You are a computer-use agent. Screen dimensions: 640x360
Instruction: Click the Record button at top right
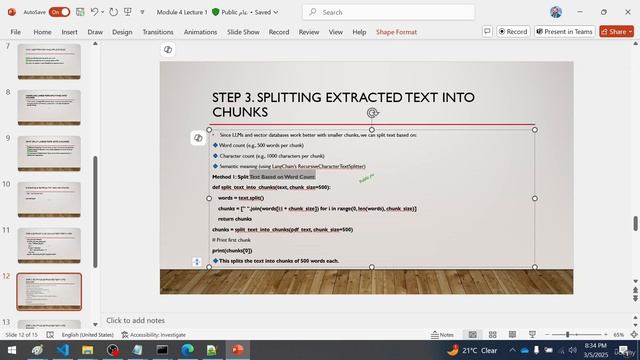click(x=513, y=31)
